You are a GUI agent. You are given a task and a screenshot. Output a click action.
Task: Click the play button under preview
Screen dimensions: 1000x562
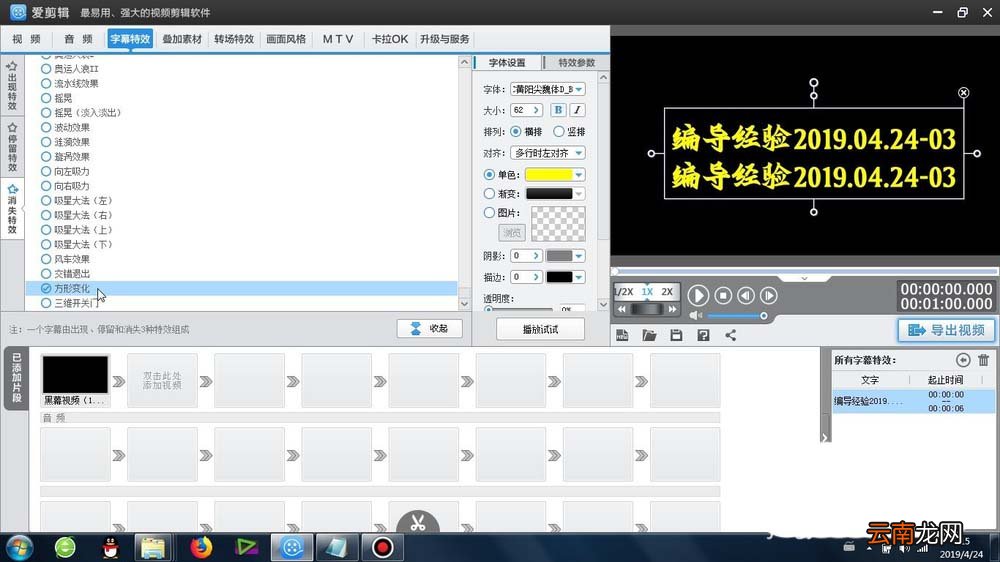tap(698, 295)
